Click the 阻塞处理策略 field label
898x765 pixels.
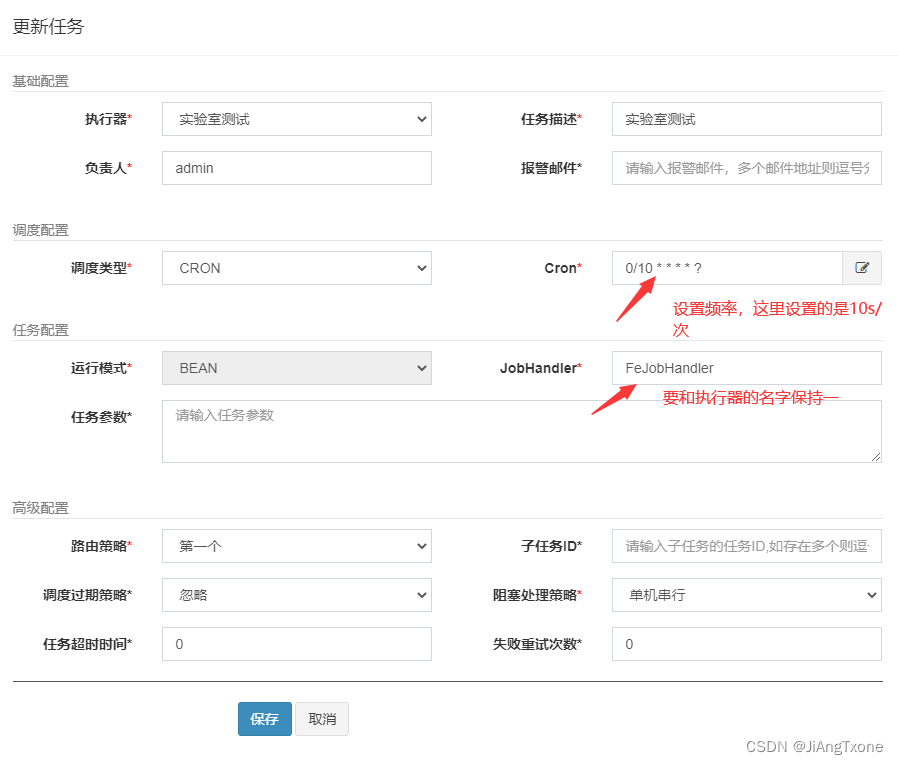pos(537,595)
